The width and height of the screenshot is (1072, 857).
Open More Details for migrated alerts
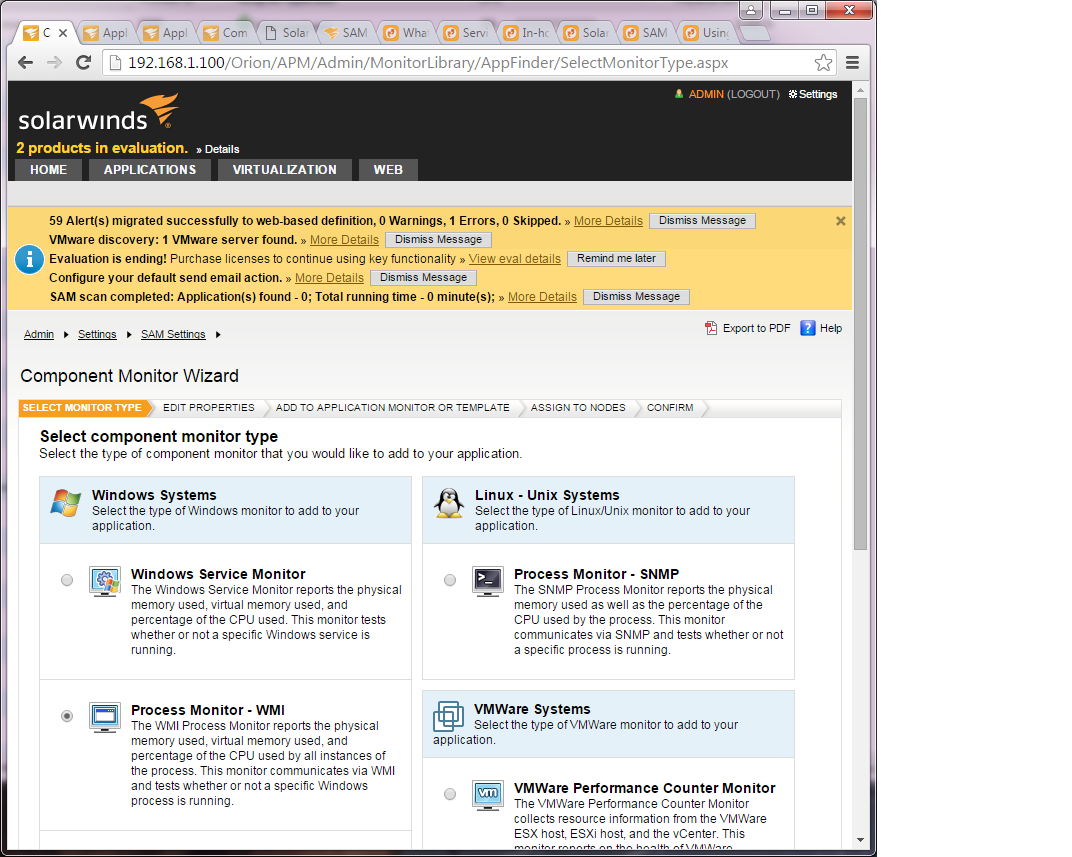click(x=608, y=221)
